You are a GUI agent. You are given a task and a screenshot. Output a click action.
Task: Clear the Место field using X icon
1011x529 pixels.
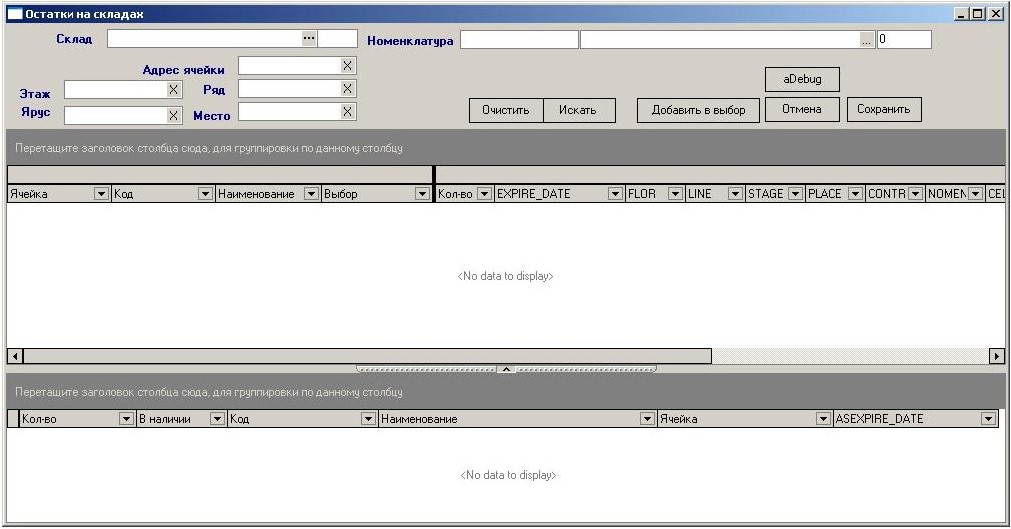tap(347, 112)
